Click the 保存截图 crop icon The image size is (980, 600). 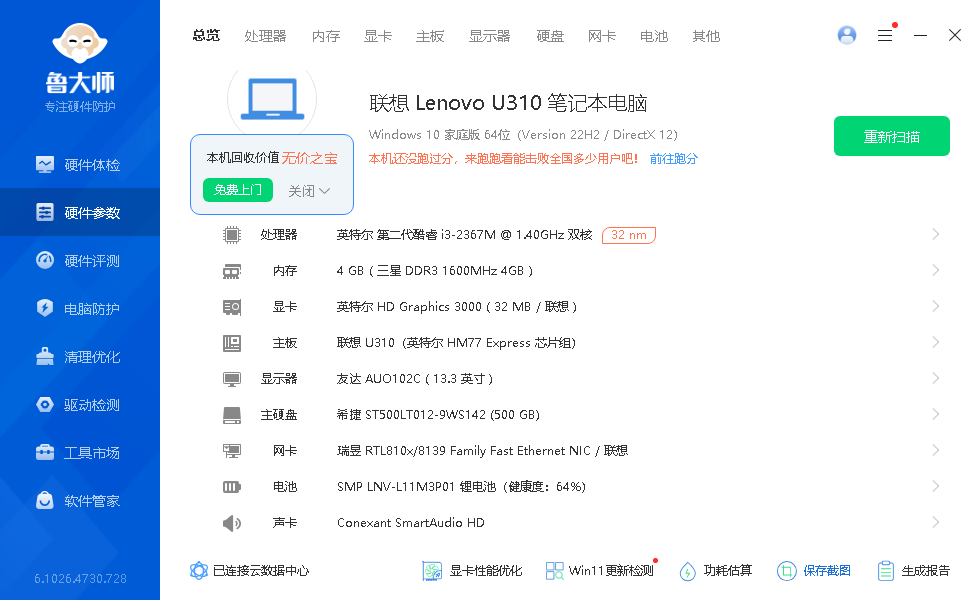pos(787,571)
